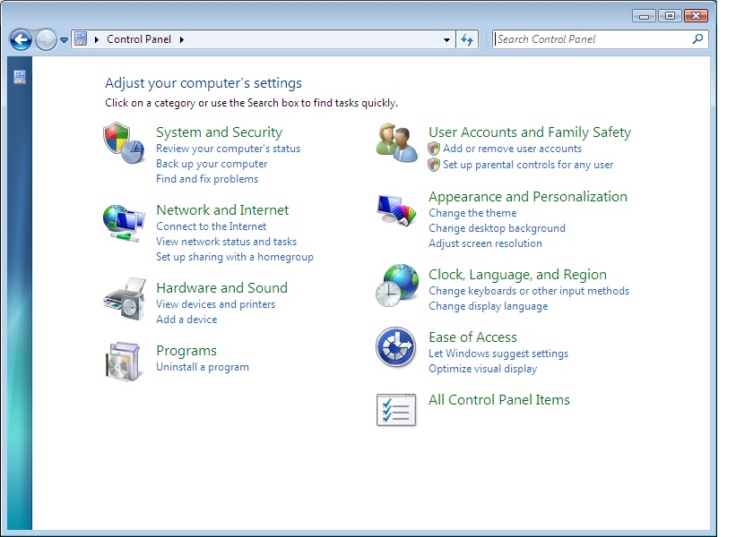Open Adjust screen resolution
The height and width of the screenshot is (537, 753).
tap(486, 244)
